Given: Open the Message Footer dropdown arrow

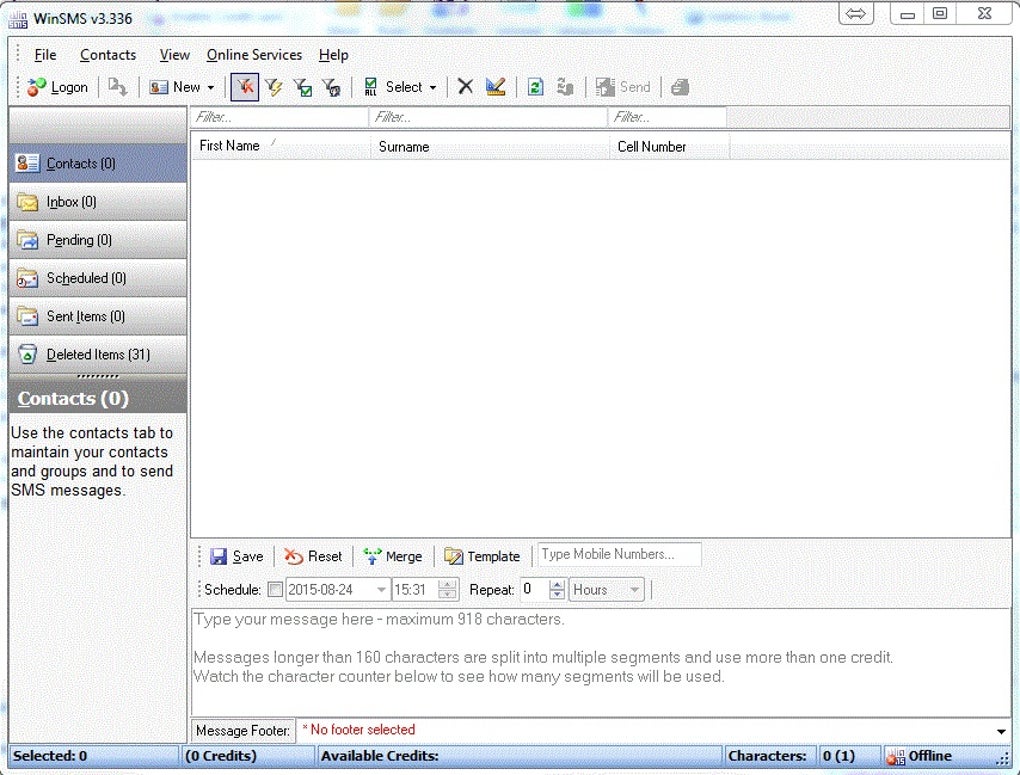Looking at the screenshot, I should (1001, 731).
